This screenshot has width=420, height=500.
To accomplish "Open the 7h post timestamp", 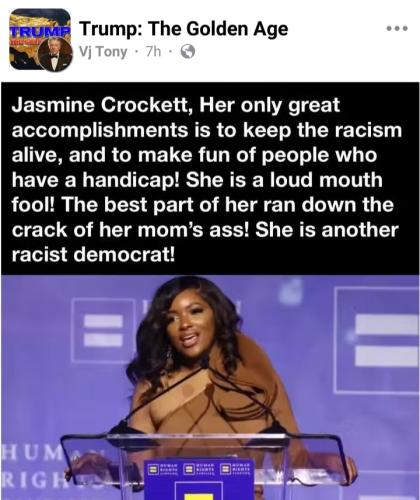I will tap(153, 52).
